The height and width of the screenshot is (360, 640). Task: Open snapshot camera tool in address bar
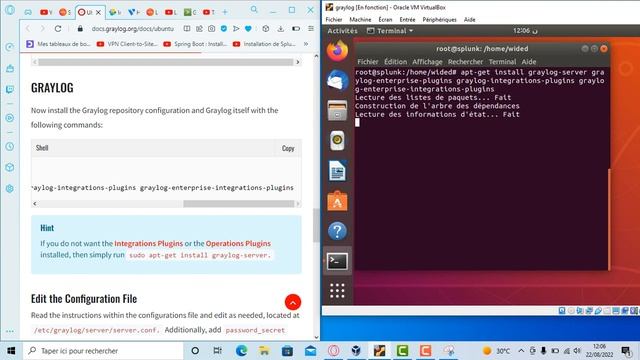click(x=211, y=29)
